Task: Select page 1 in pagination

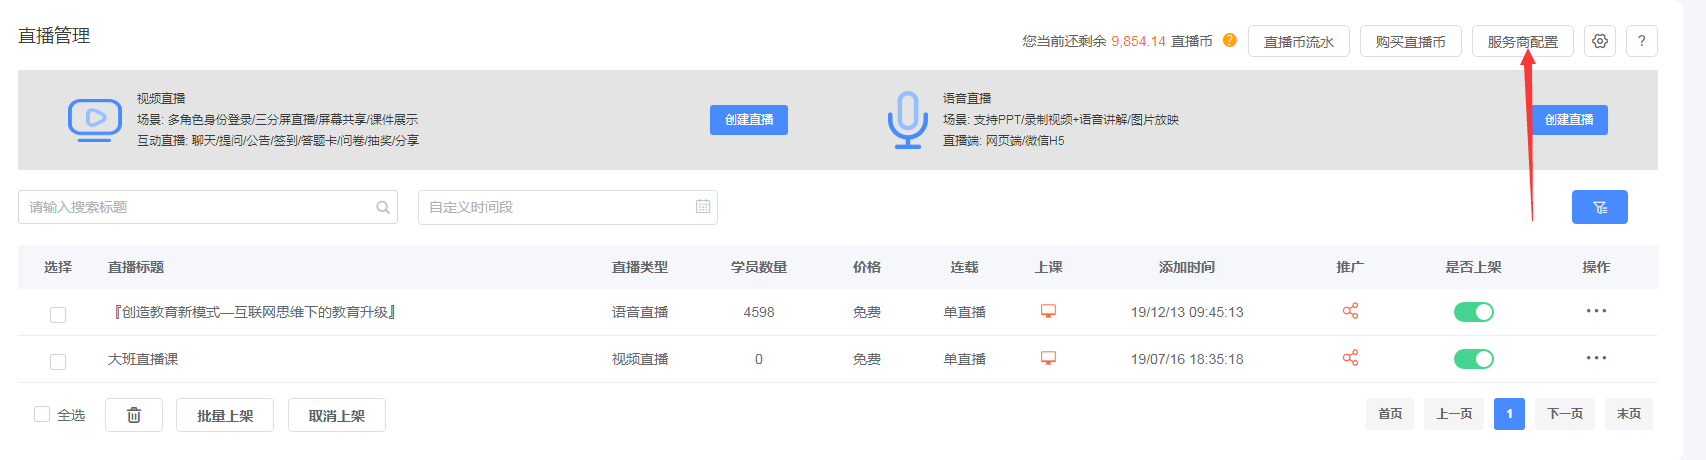Action: pos(1509,414)
